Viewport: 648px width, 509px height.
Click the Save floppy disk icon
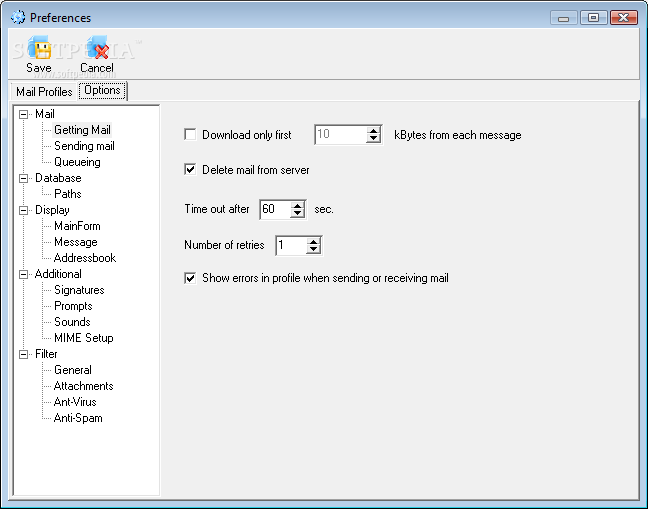click(39, 48)
